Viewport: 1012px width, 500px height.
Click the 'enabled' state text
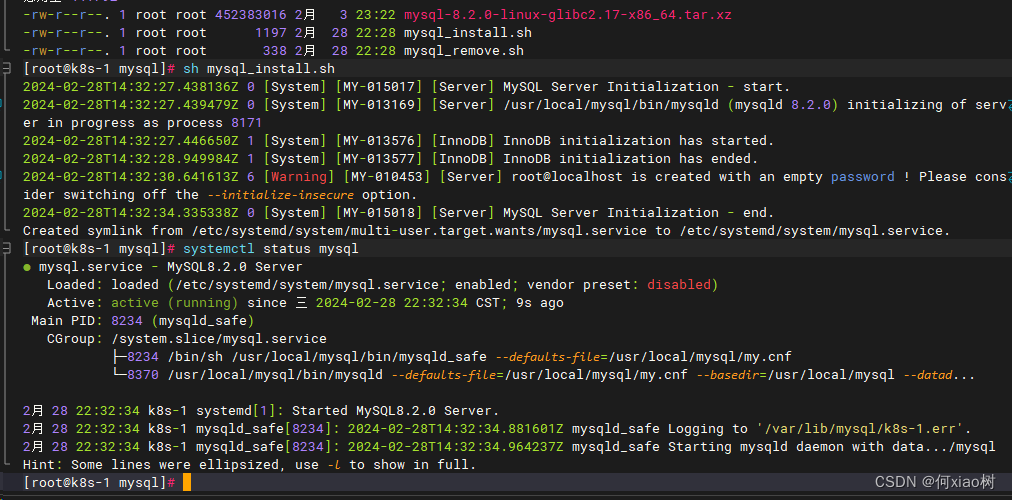pos(483,285)
